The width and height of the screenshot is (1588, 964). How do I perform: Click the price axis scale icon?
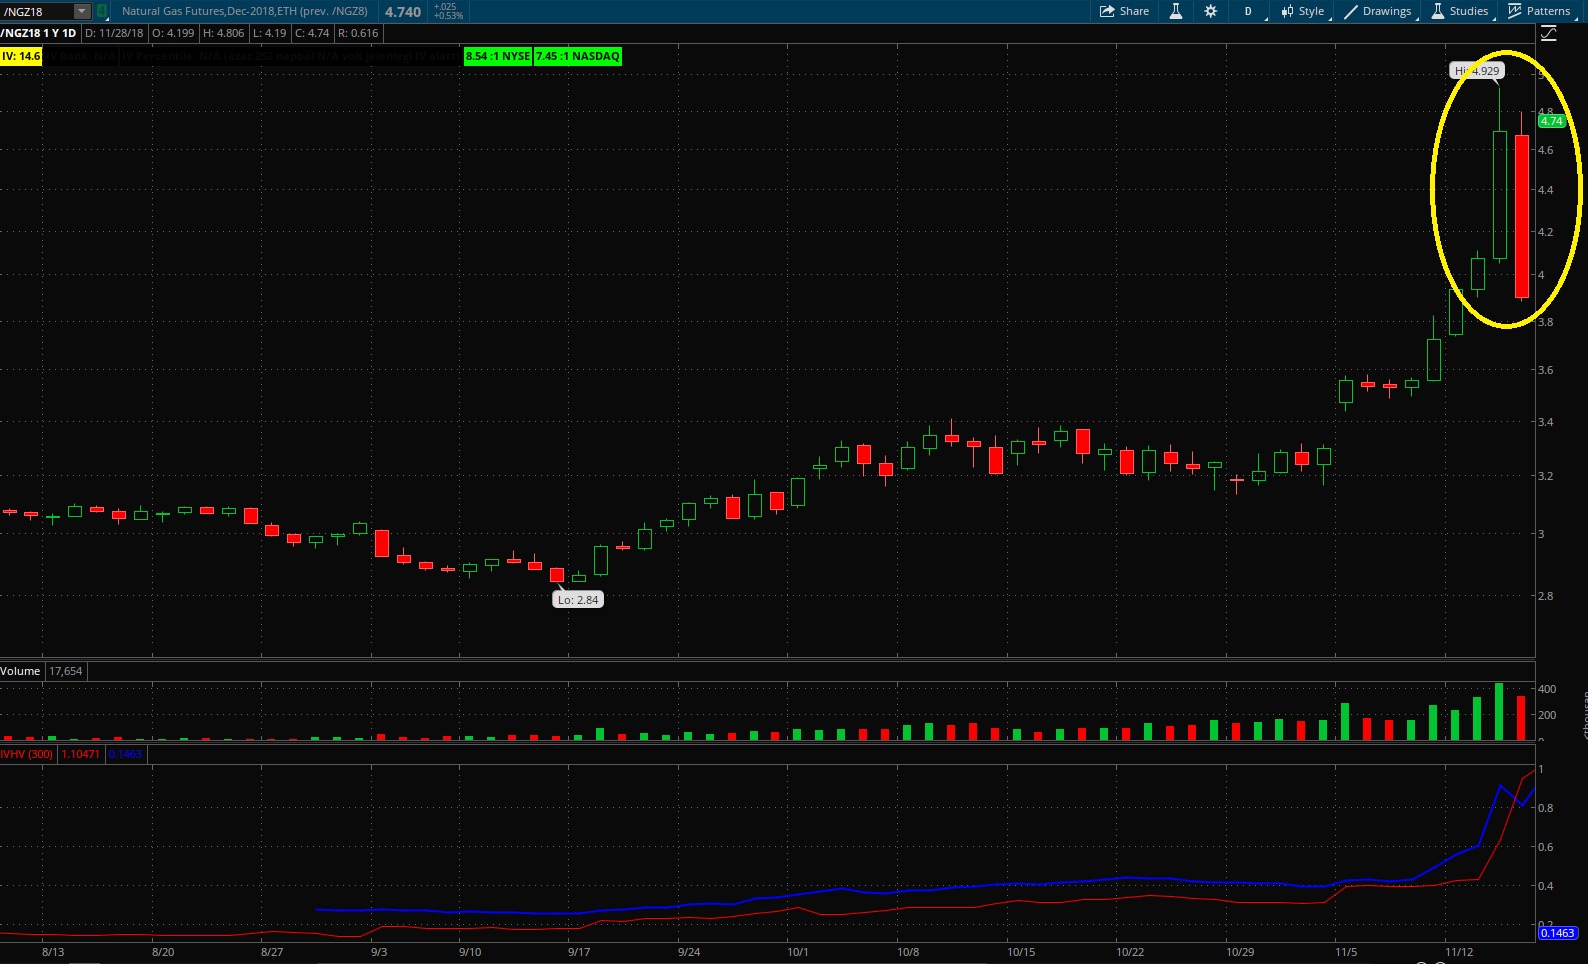[1548, 33]
